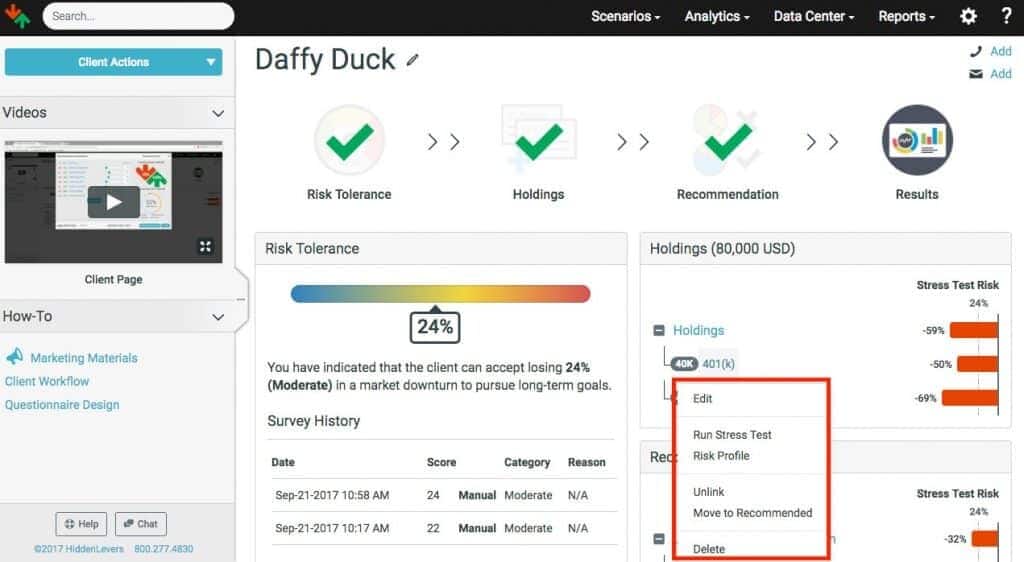Click into the Search field
Viewport: 1024px width, 562px height.
(x=138, y=16)
